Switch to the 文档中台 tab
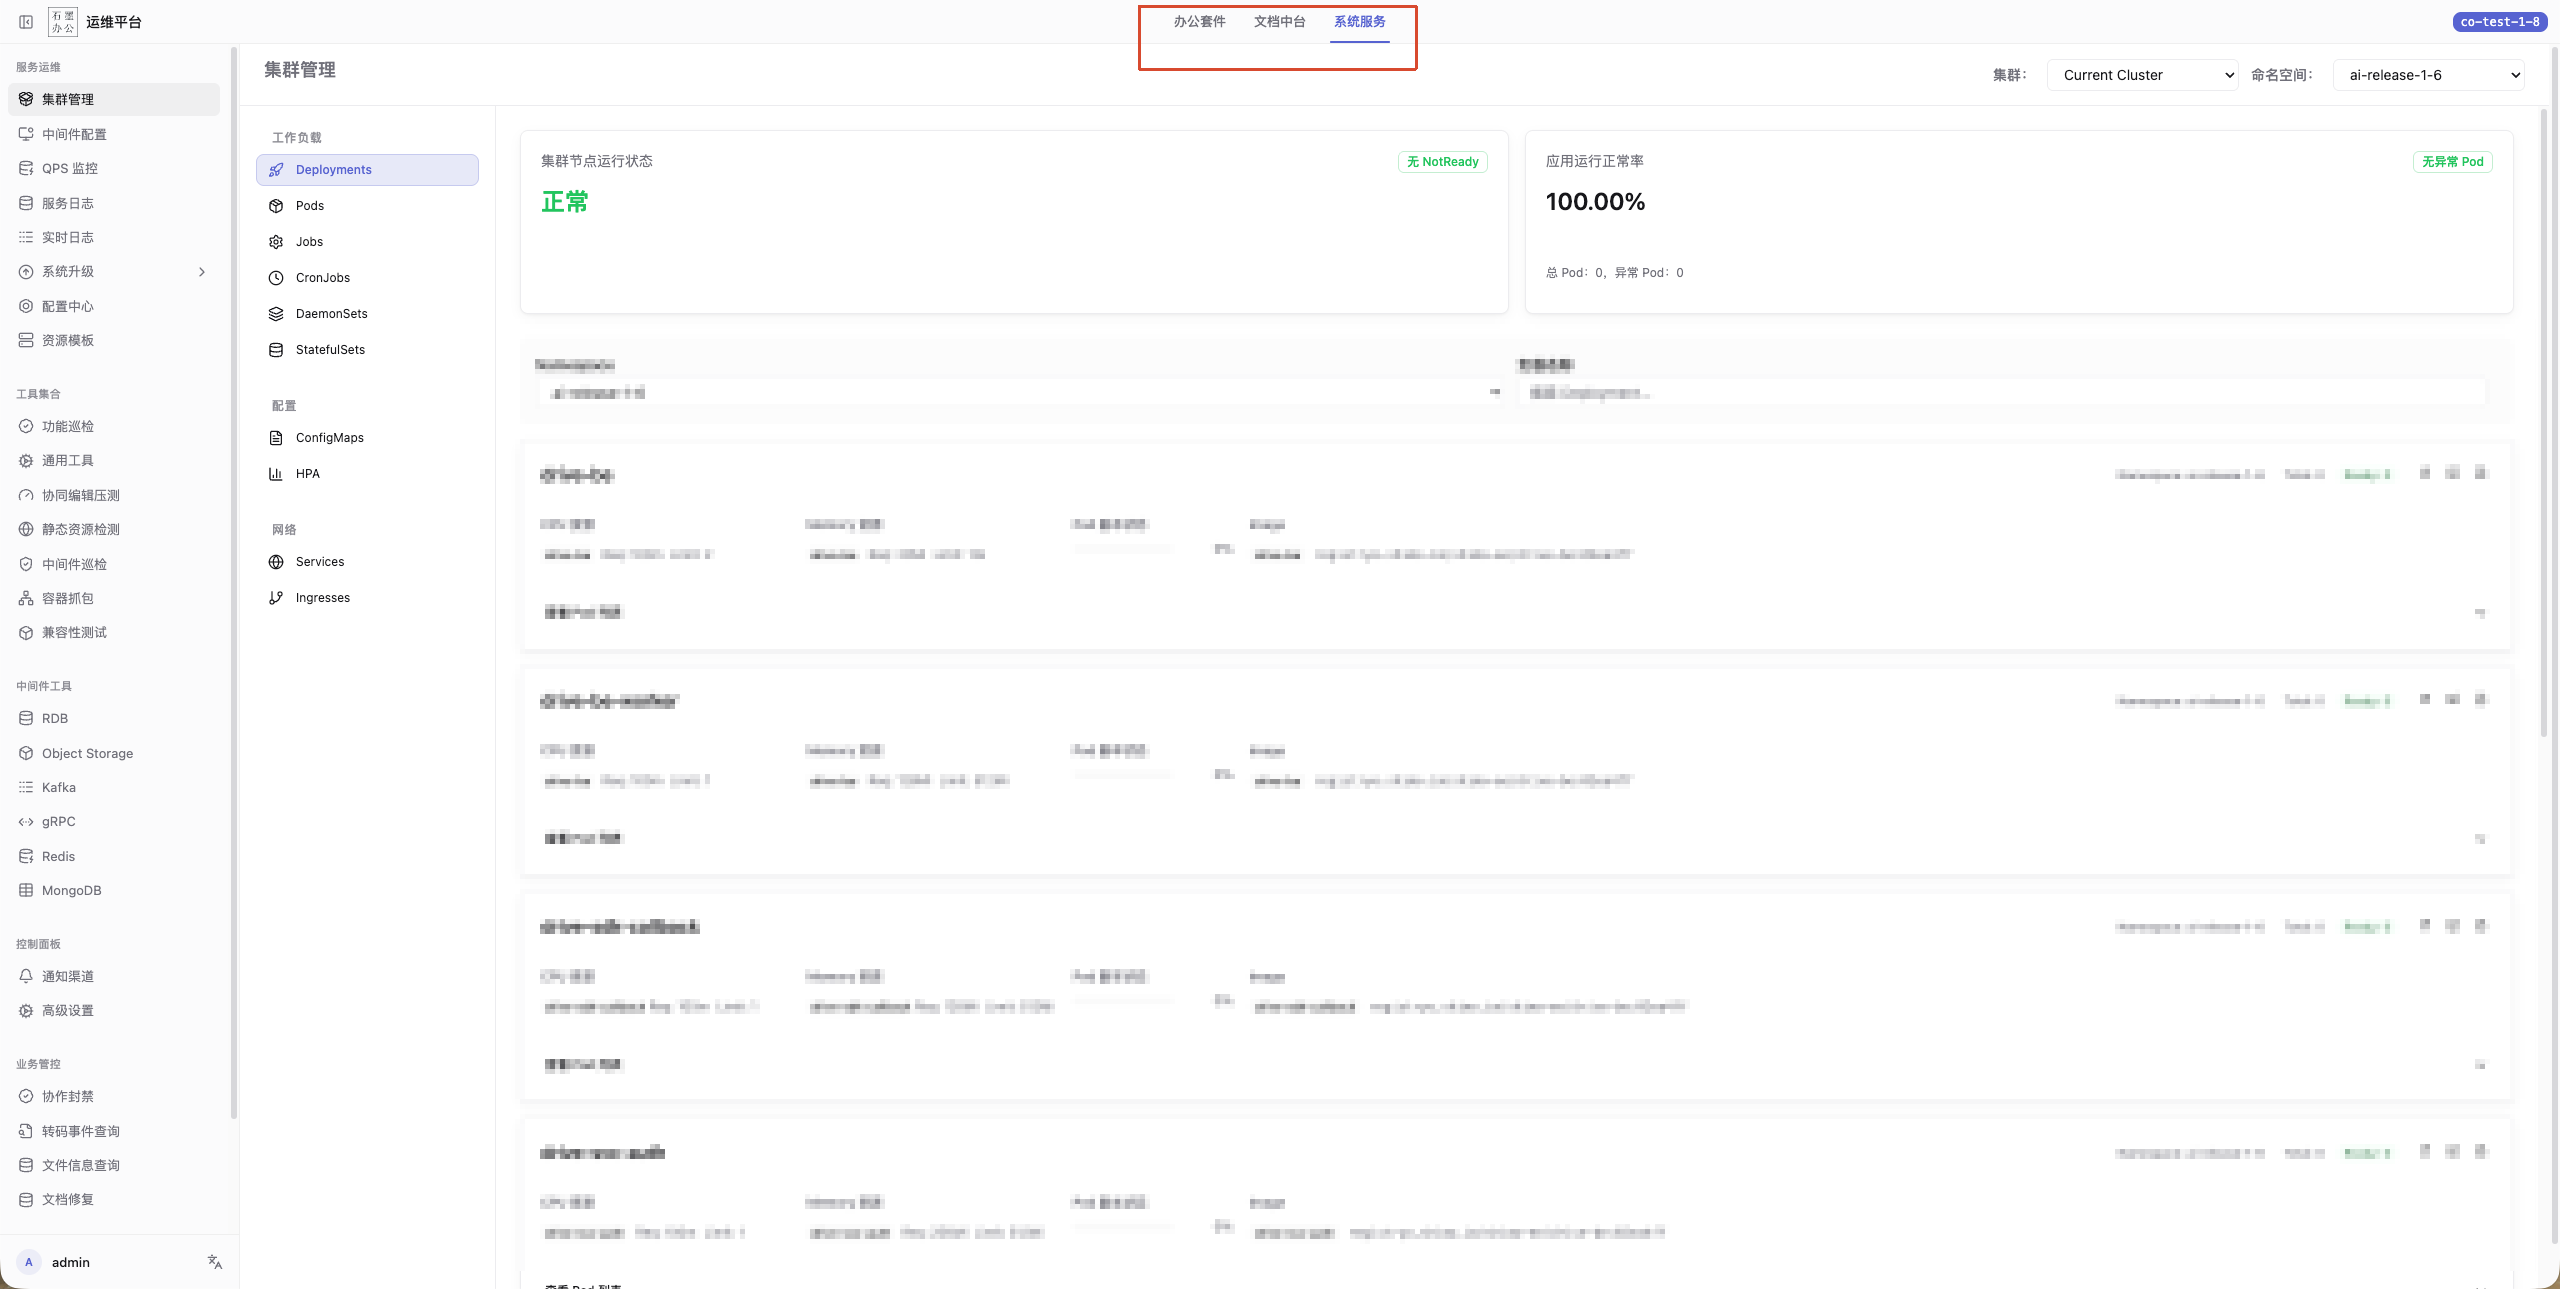2560x1289 pixels. [1279, 22]
